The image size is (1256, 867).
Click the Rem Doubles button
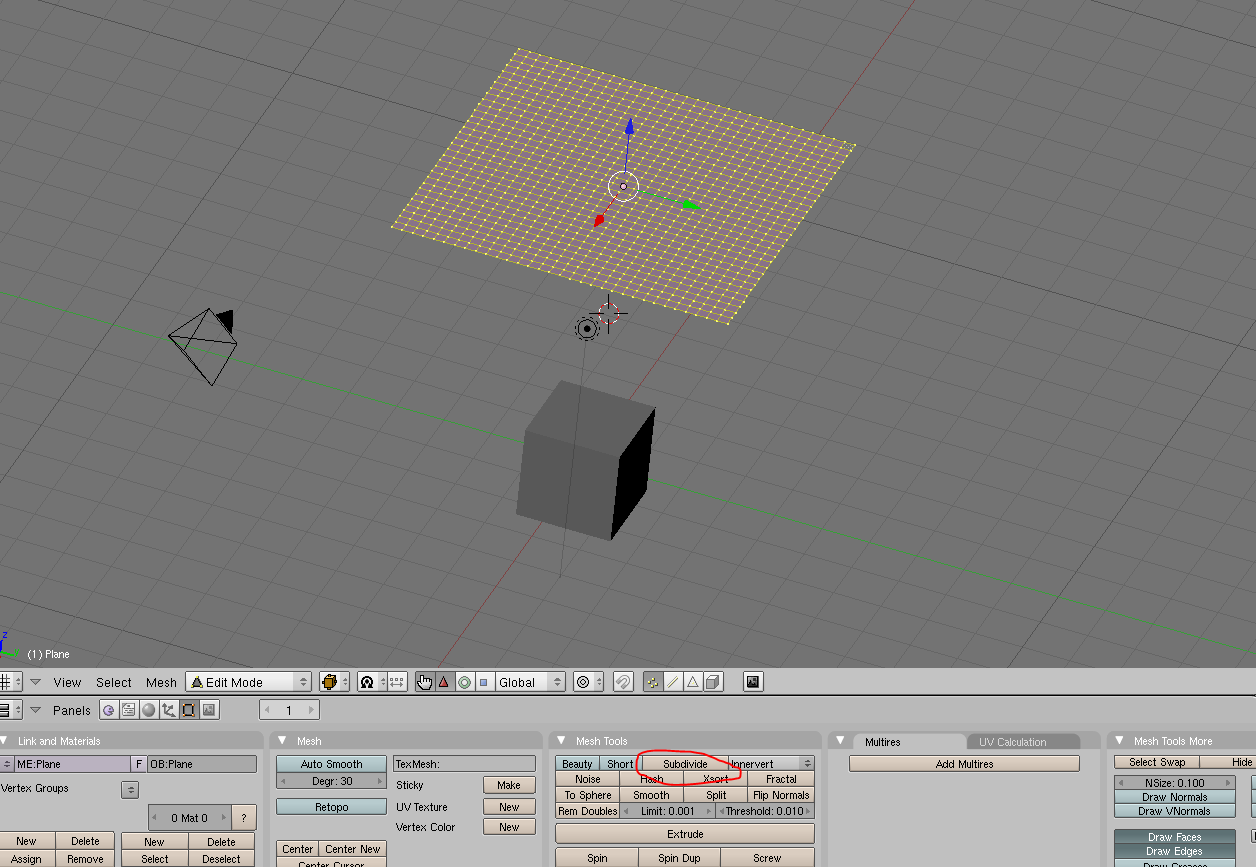pyautogui.click(x=588, y=811)
